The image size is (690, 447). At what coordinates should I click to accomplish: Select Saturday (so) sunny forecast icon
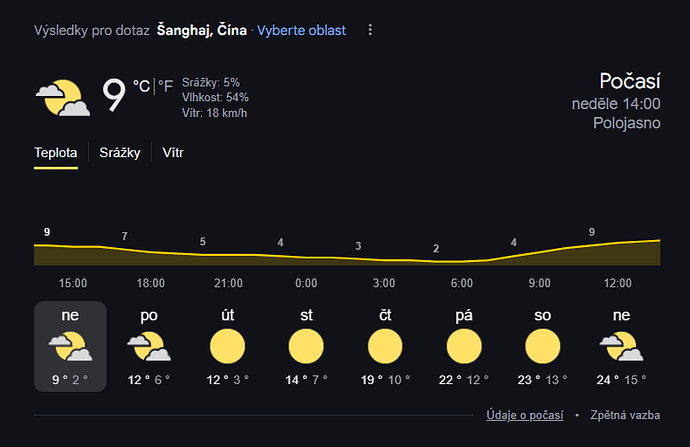[543, 347]
